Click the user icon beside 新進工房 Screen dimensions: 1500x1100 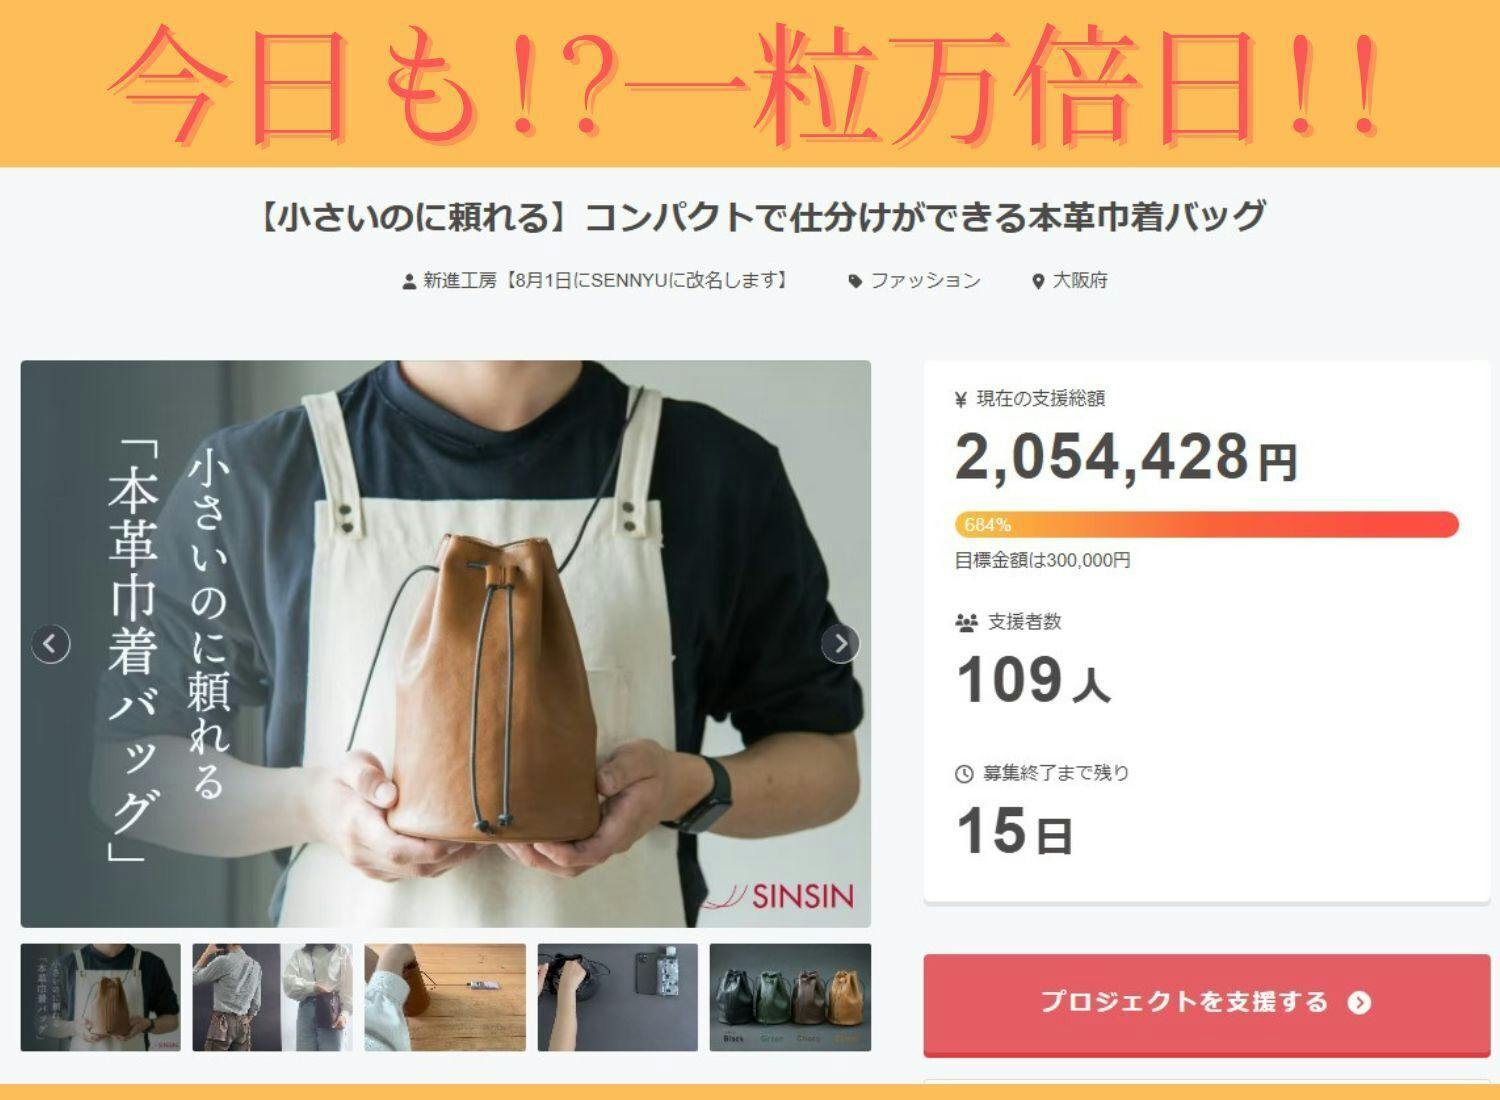409,282
